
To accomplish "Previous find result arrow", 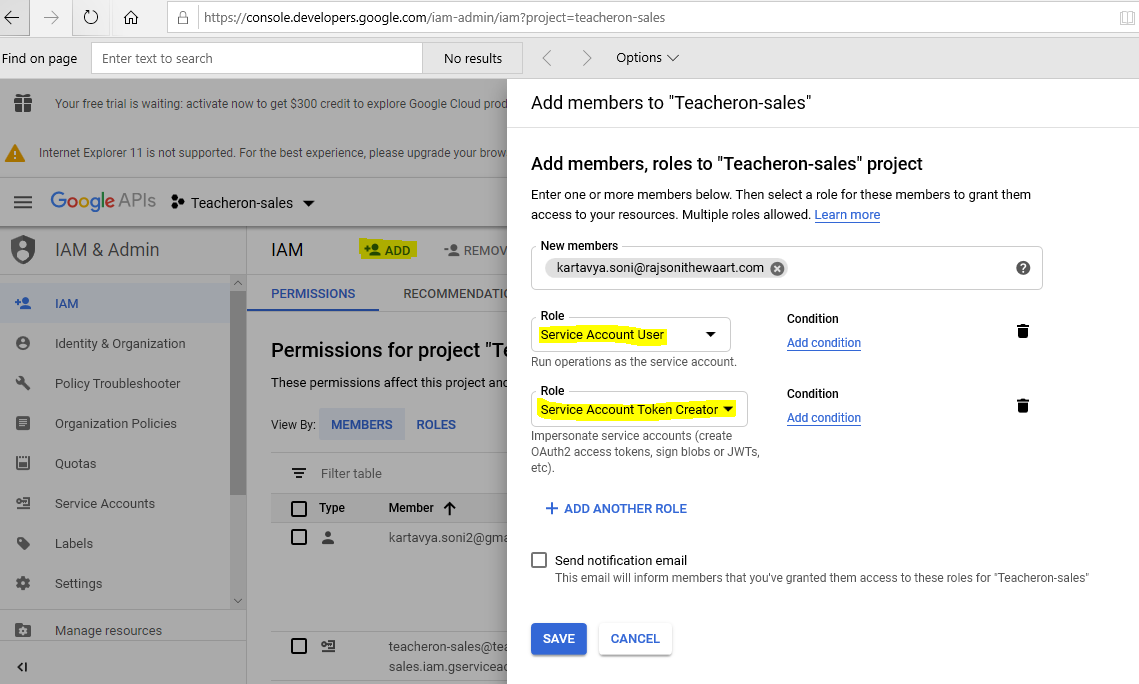I will [547, 58].
